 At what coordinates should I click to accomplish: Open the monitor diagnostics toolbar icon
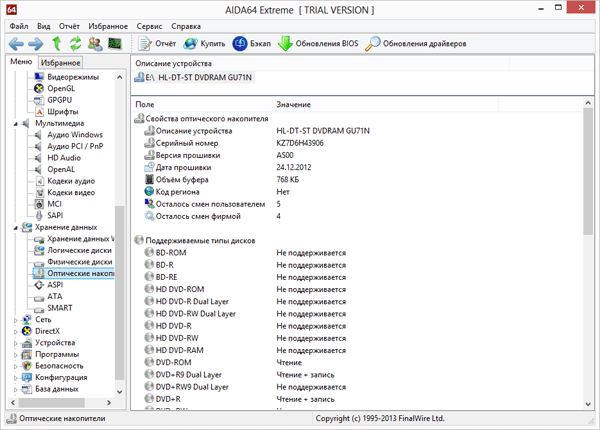coord(114,44)
